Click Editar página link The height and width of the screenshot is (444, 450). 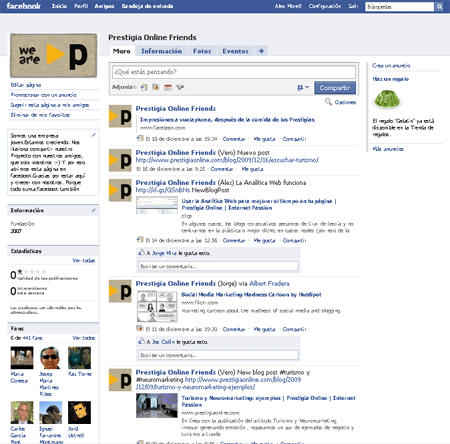pos(26,85)
